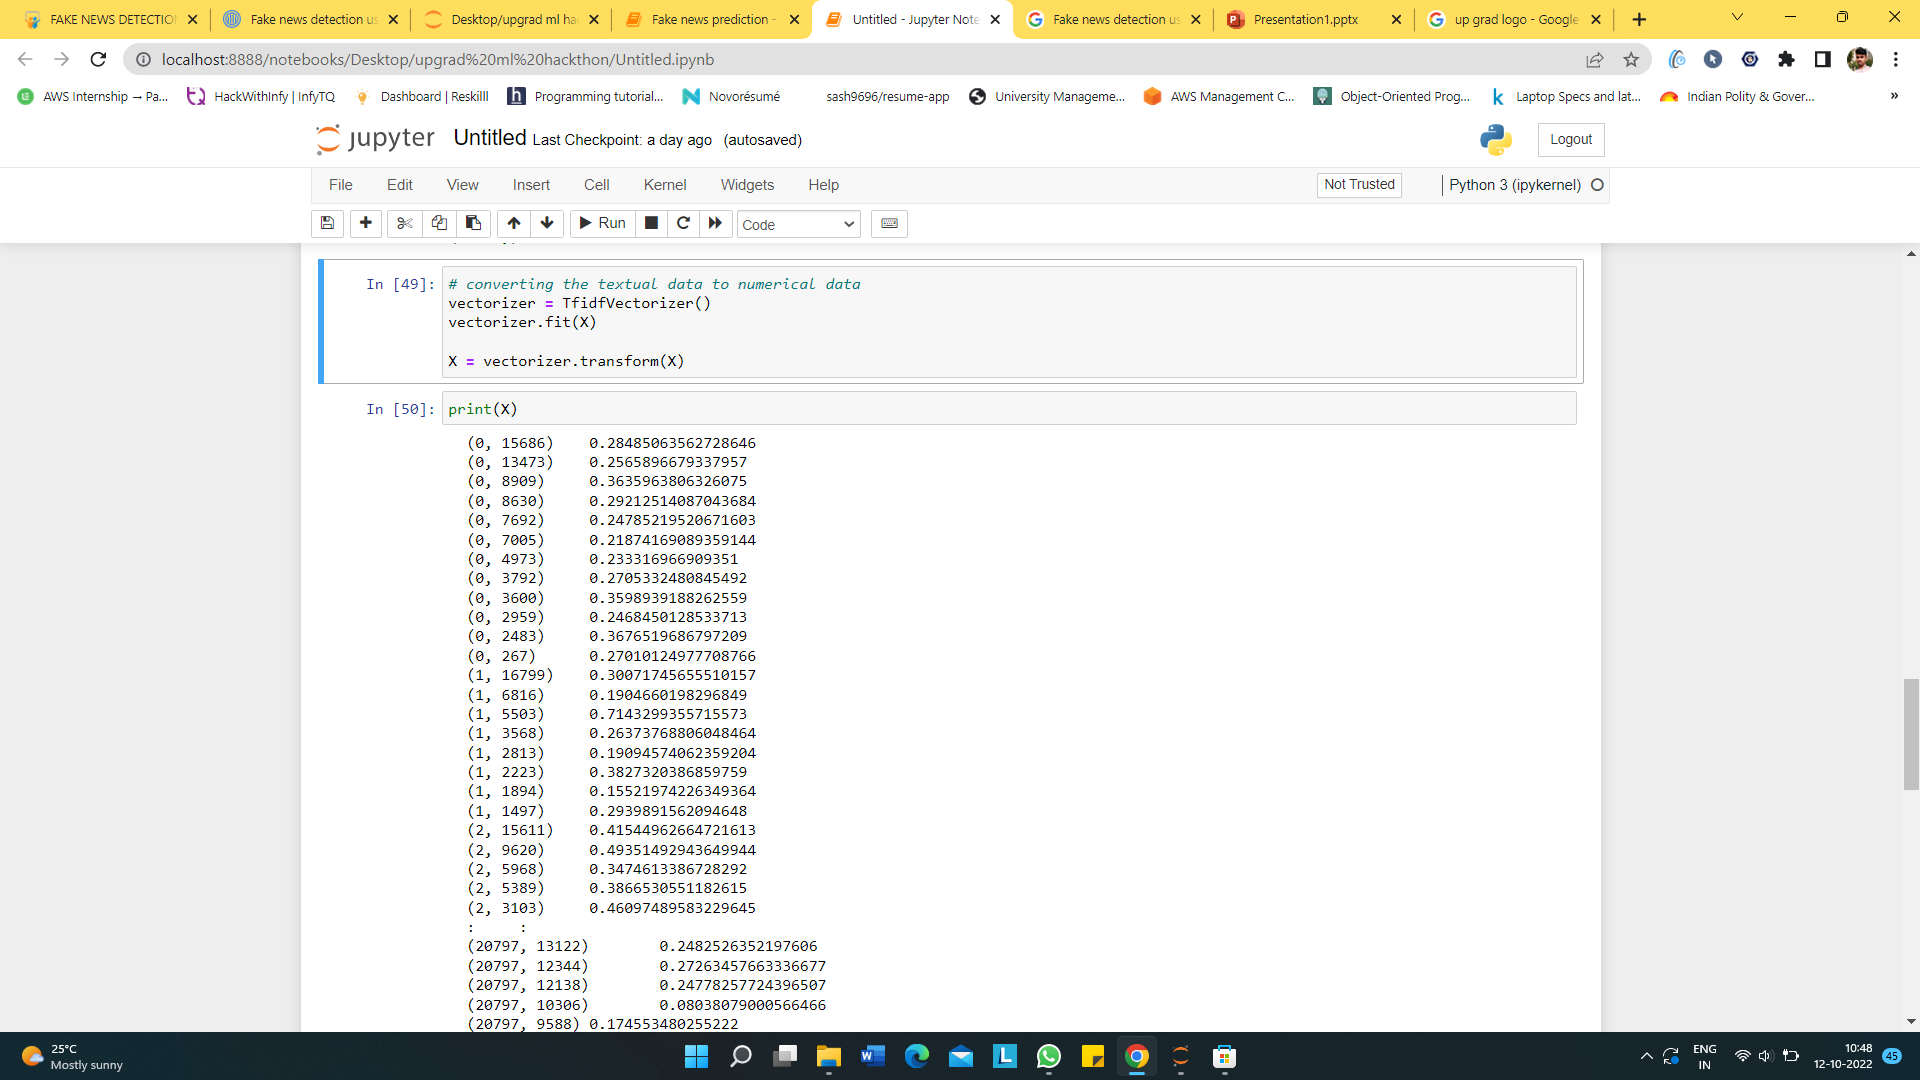
Task: Expand the hidden bookmarks chevron
Action: [1893, 96]
